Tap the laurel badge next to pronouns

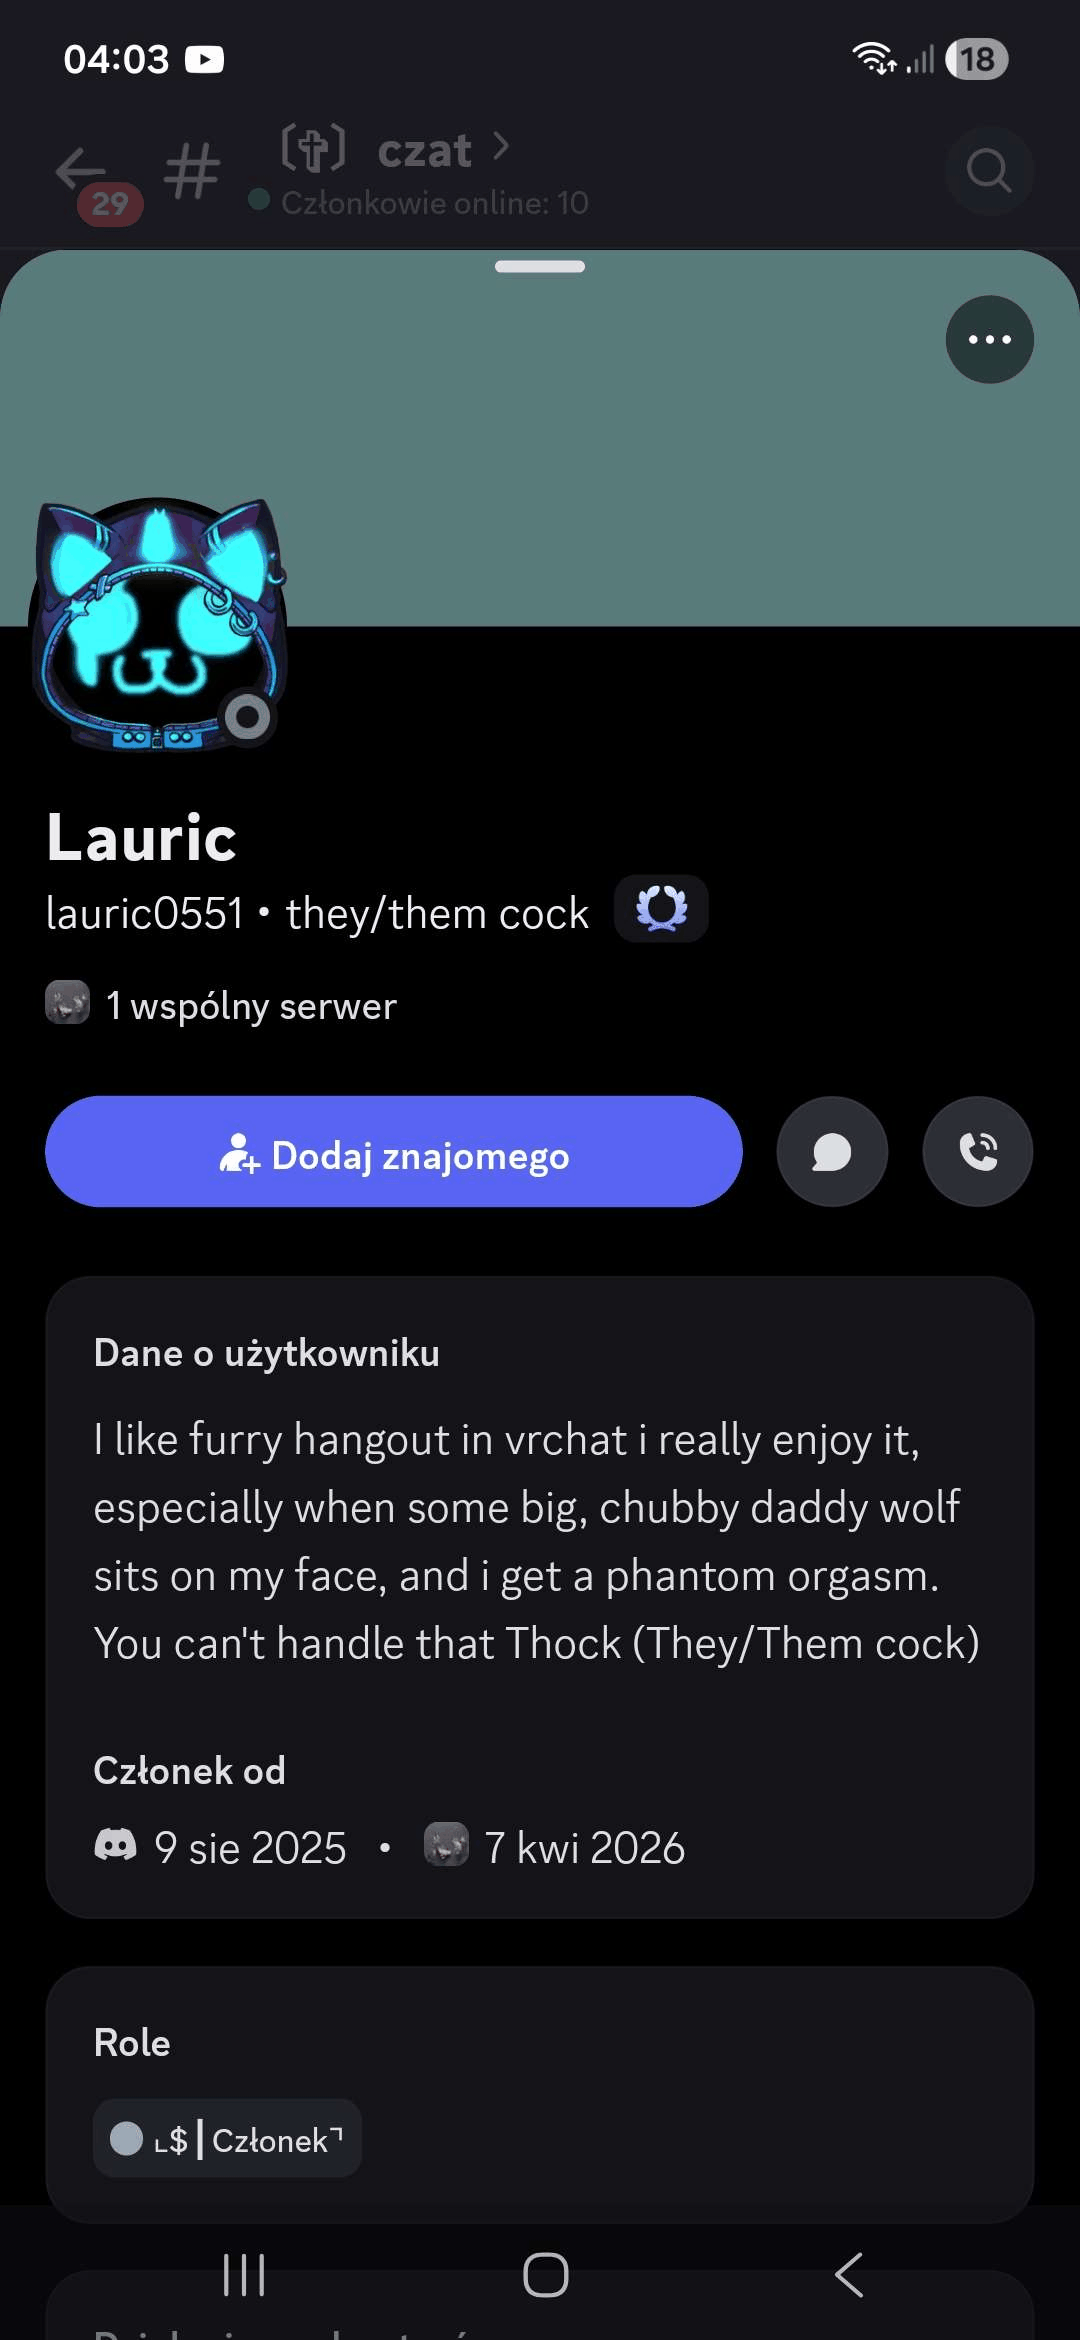661,909
